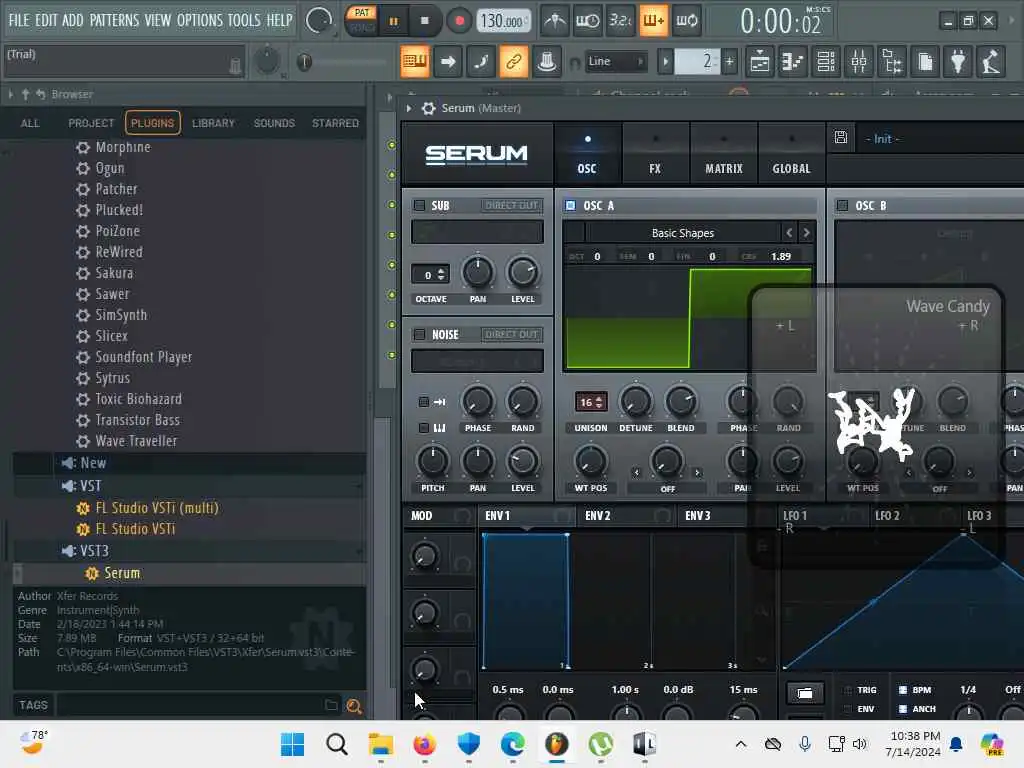Enable the OSC B checkbox
Viewport: 1024px width, 768px height.
(x=842, y=206)
